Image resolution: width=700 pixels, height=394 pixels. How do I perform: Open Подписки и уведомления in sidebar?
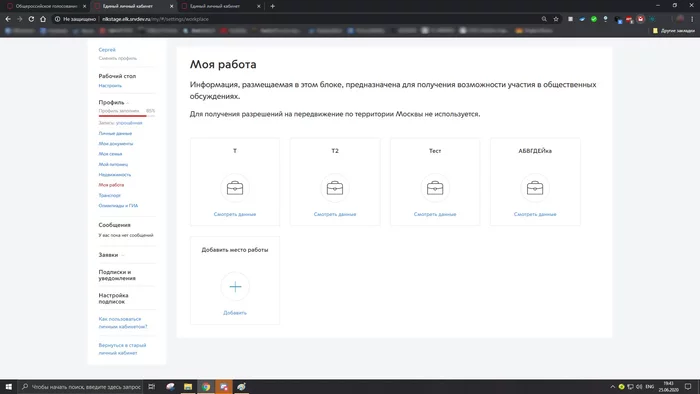(x=117, y=275)
